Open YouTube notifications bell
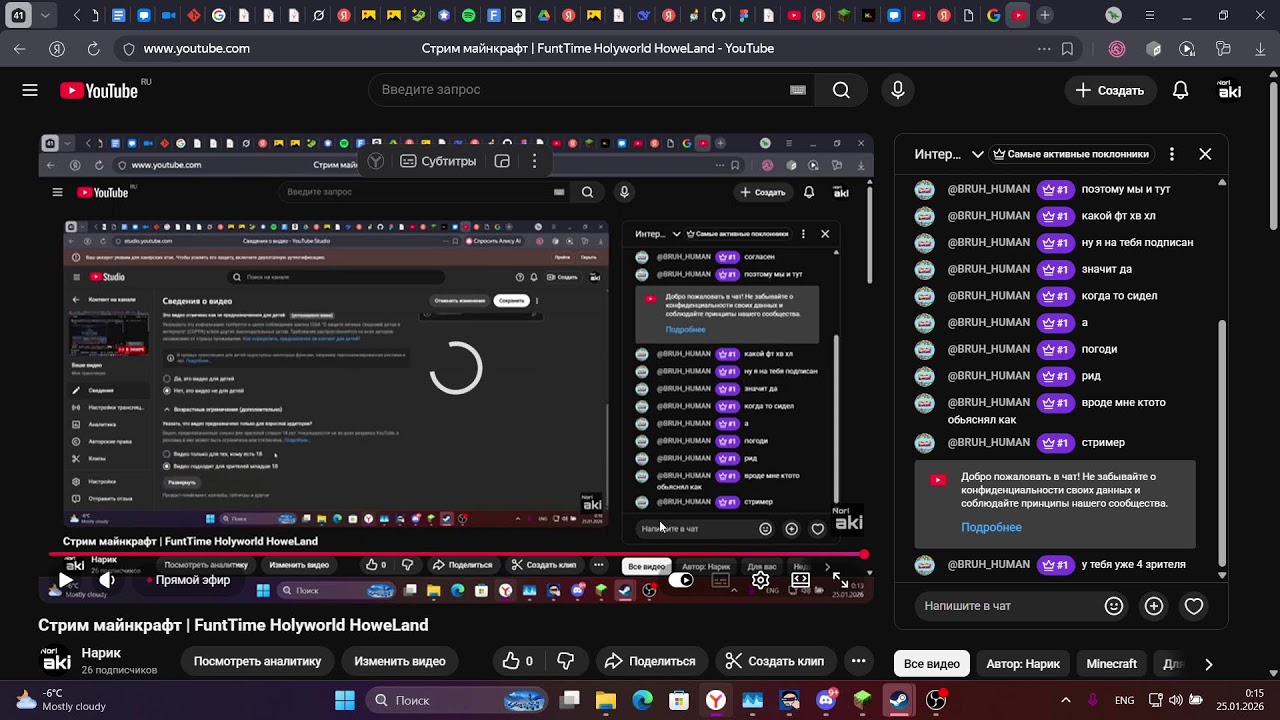The width and height of the screenshot is (1280, 720). click(1180, 90)
